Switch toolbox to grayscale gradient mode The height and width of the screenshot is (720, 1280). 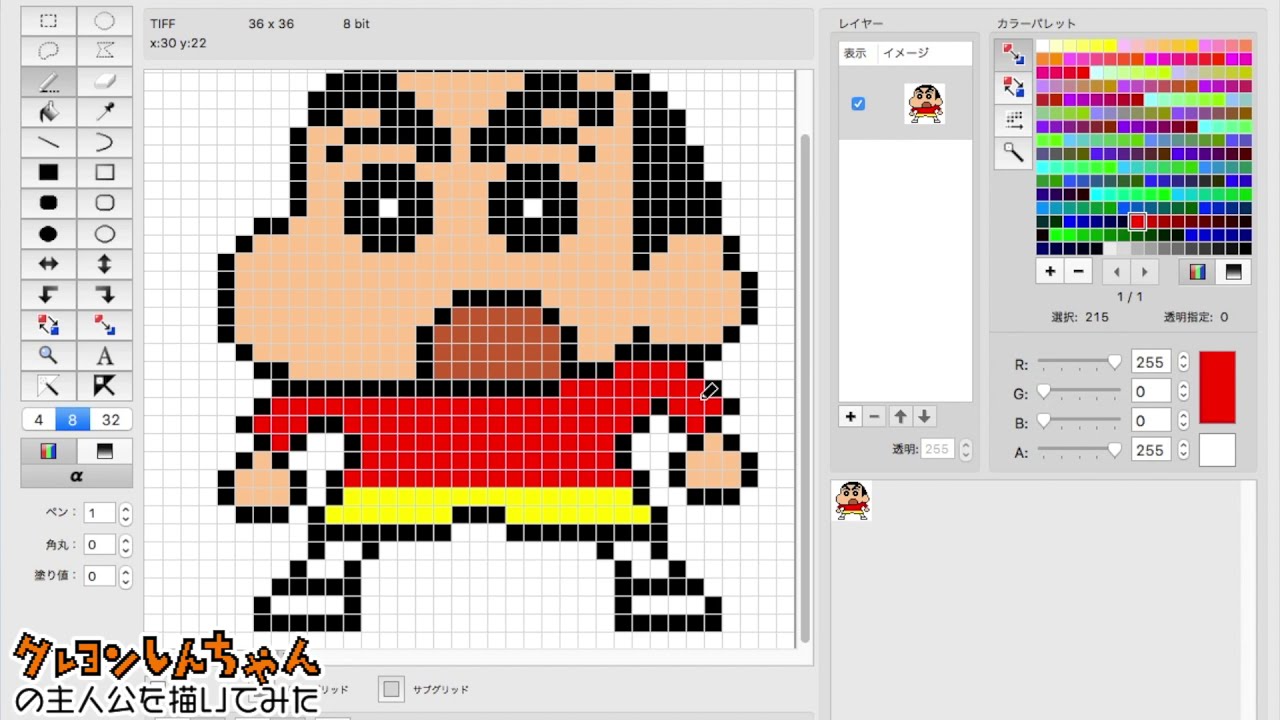(x=104, y=451)
